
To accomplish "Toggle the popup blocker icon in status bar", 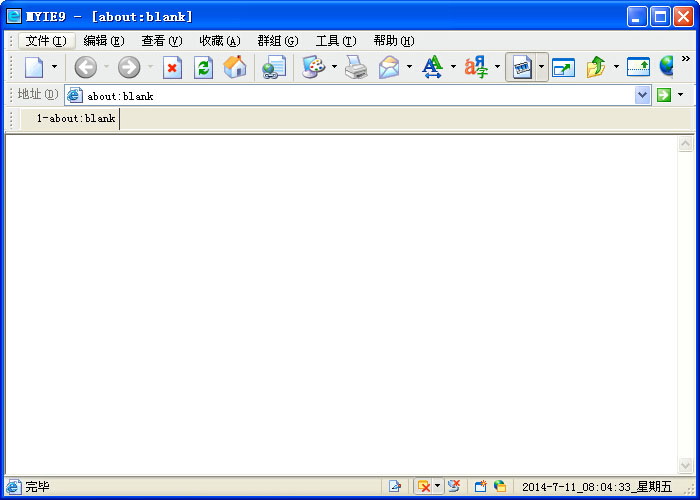I will (424, 486).
